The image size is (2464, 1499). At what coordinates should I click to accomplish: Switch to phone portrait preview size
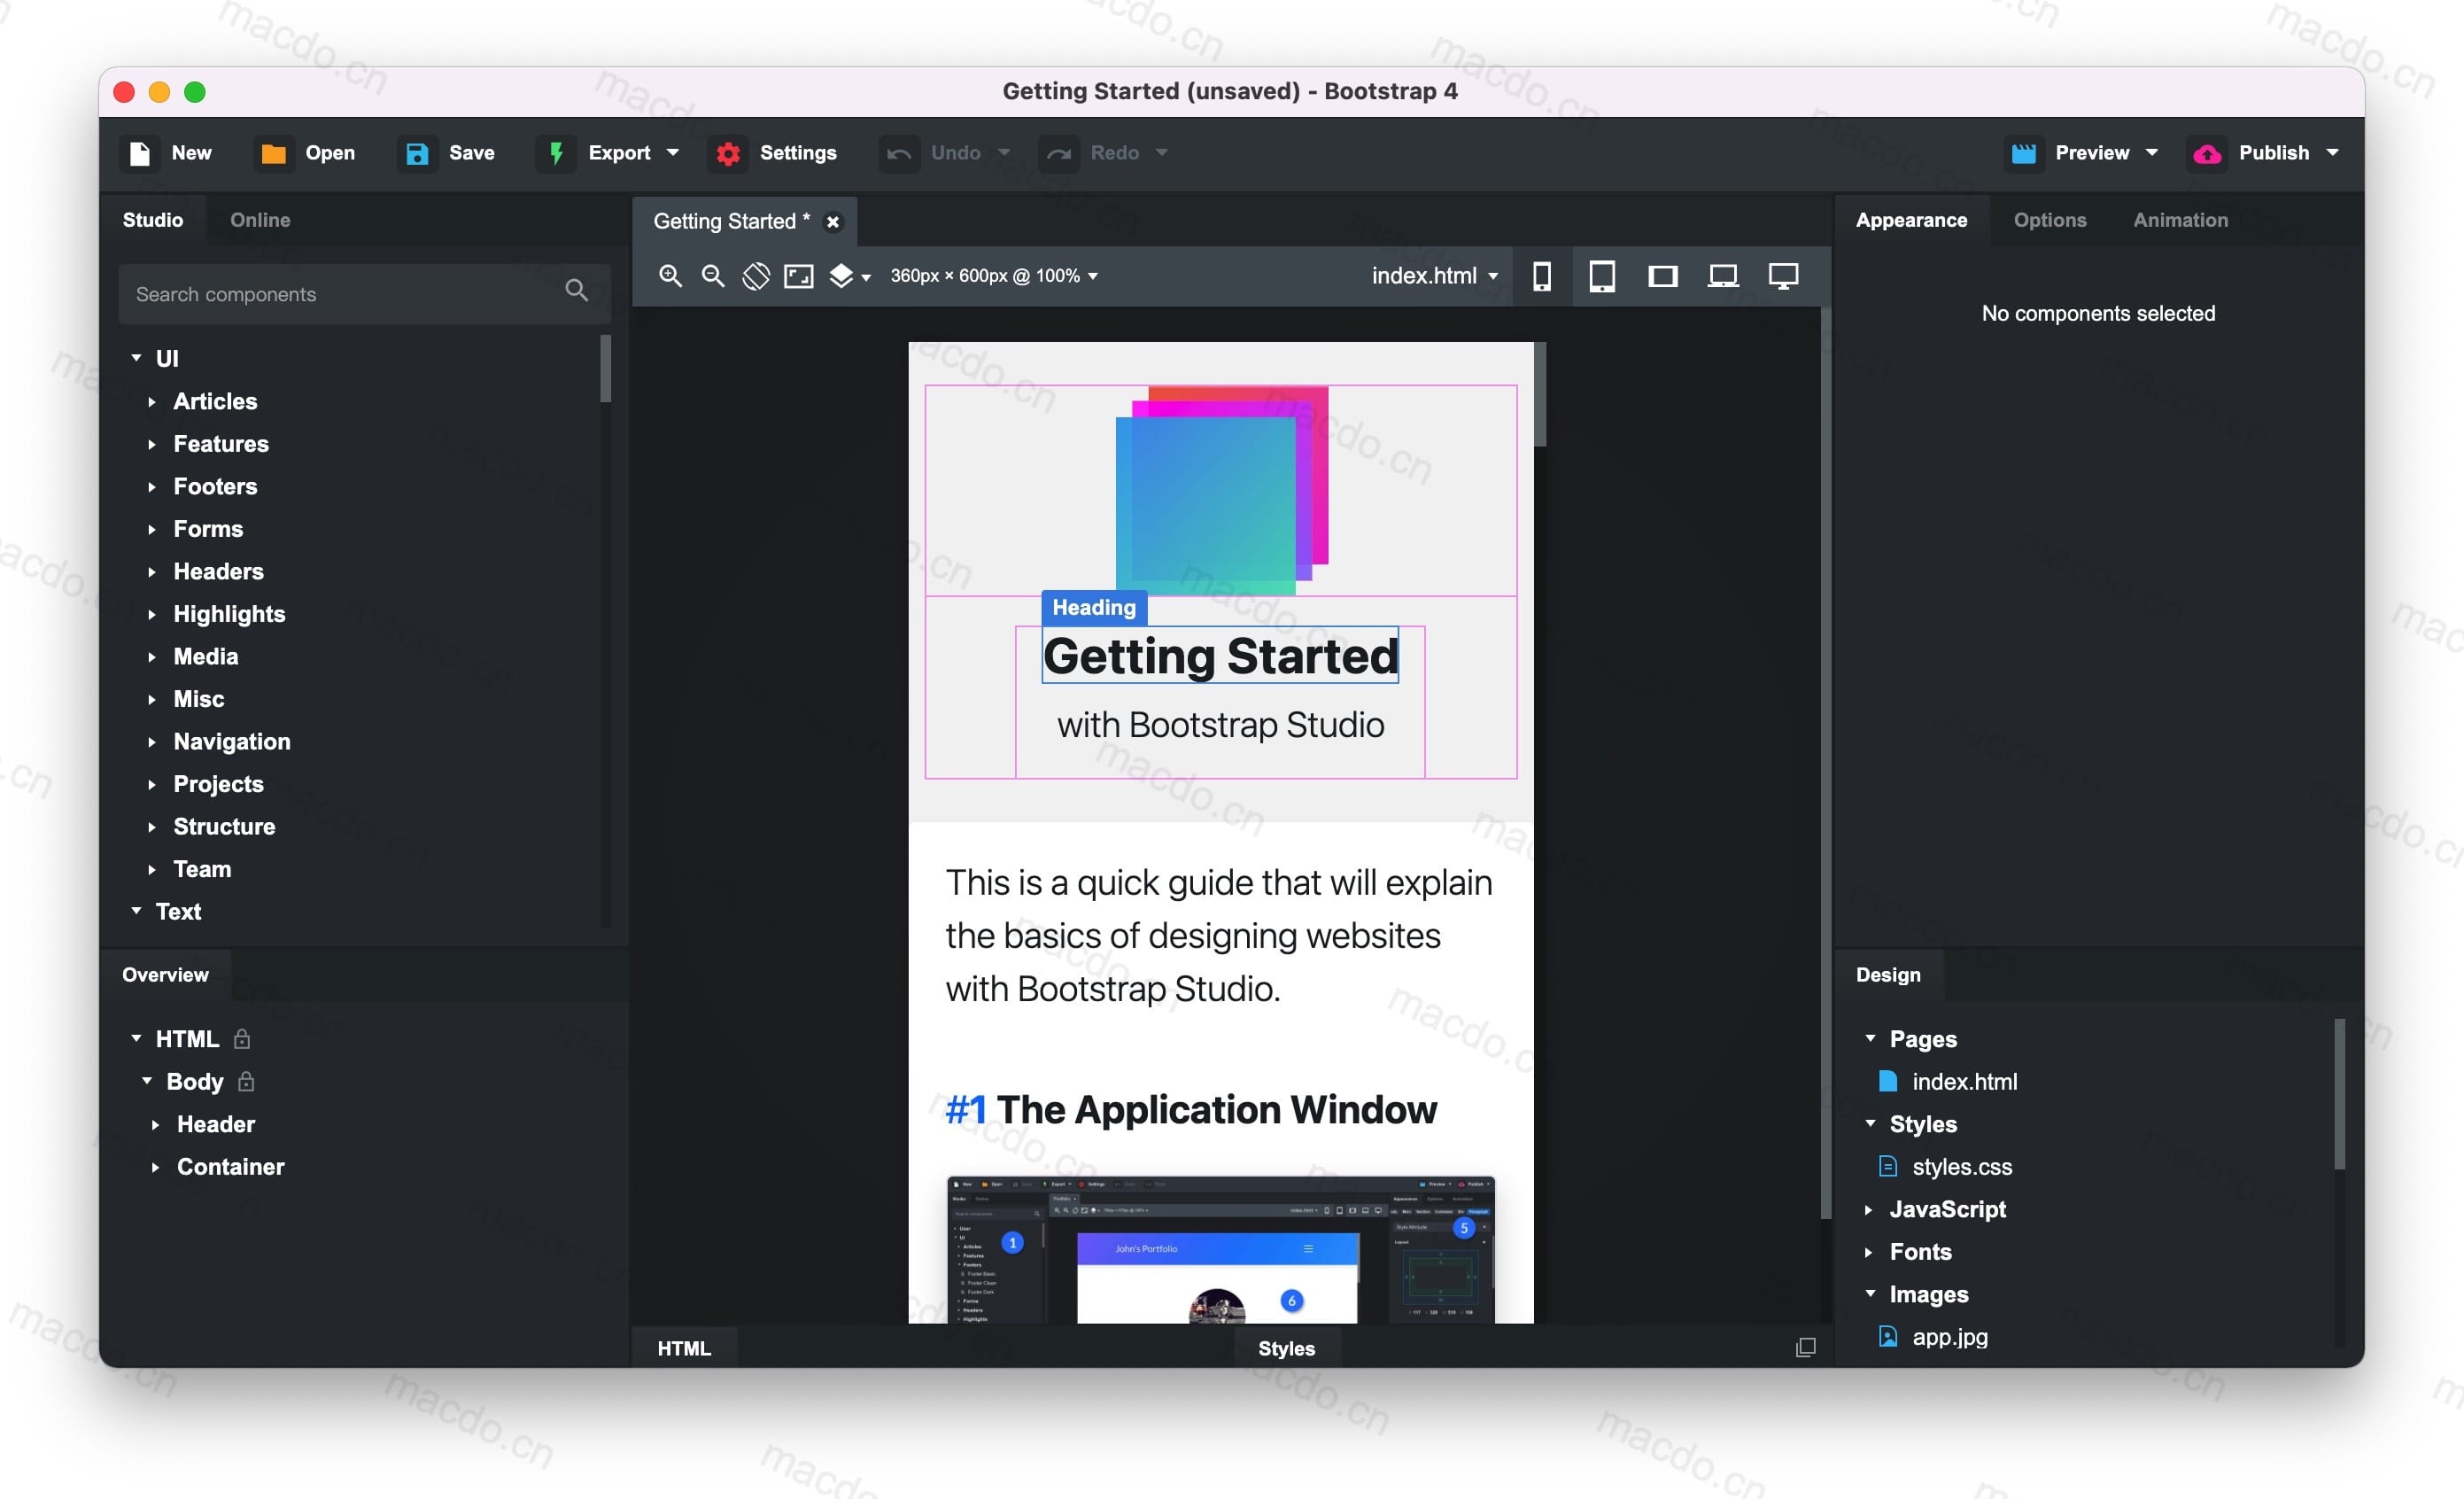pyautogui.click(x=1542, y=276)
